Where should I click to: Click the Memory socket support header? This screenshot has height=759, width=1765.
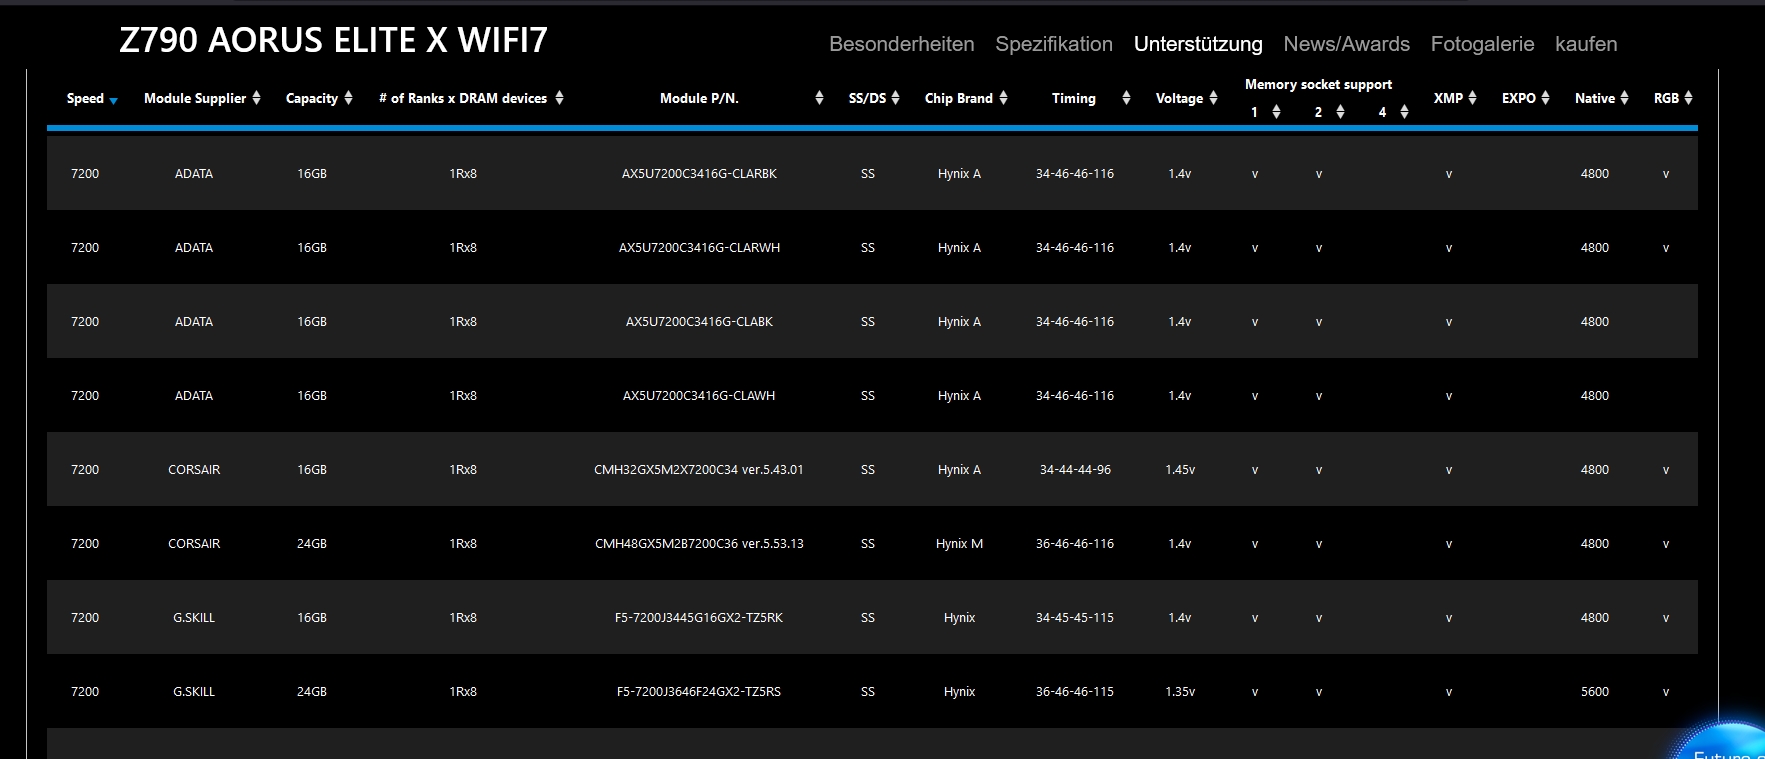tap(1318, 84)
